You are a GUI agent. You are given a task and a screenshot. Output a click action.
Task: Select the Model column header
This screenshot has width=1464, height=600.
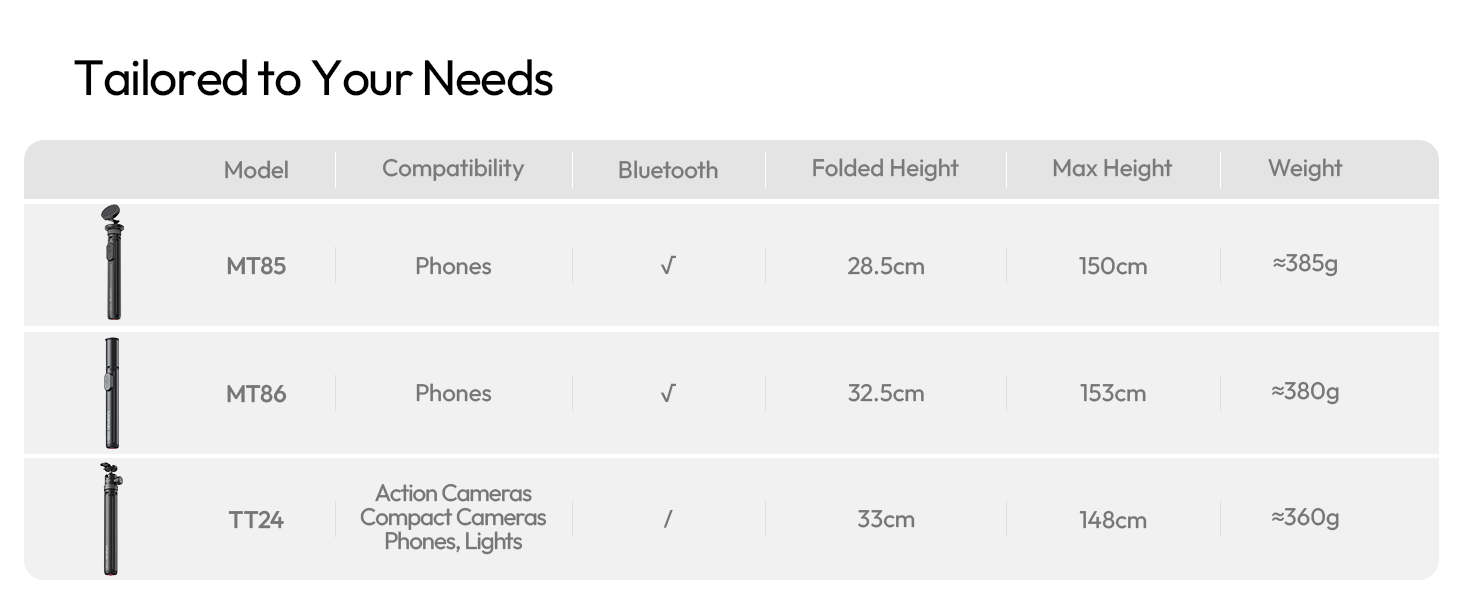[256, 170]
